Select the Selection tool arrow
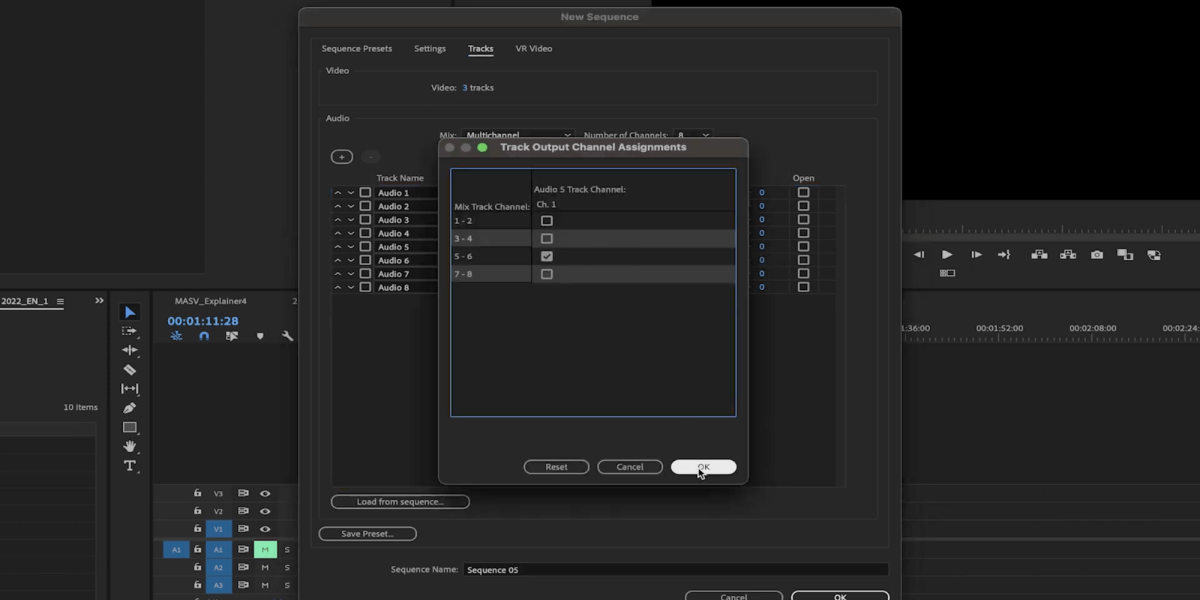Viewport: 1200px width, 600px height. tap(130, 312)
